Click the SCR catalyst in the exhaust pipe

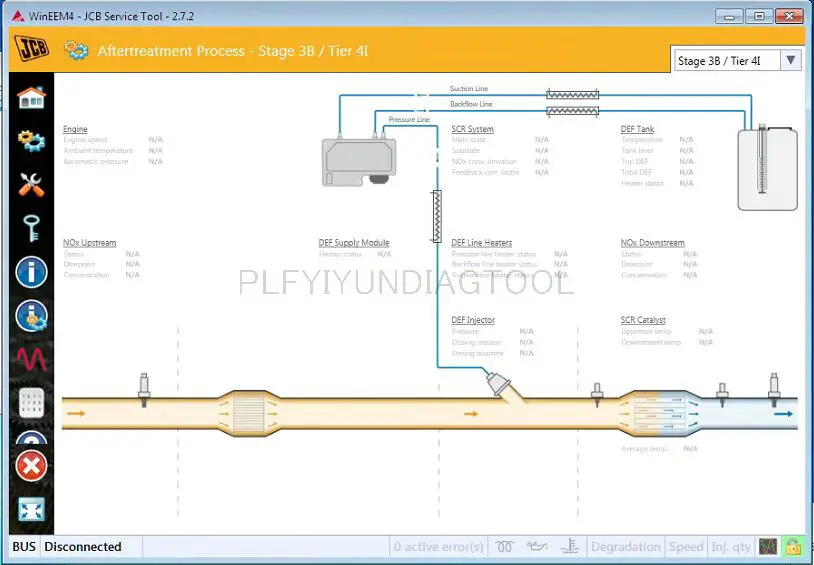[x=659, y=413]
